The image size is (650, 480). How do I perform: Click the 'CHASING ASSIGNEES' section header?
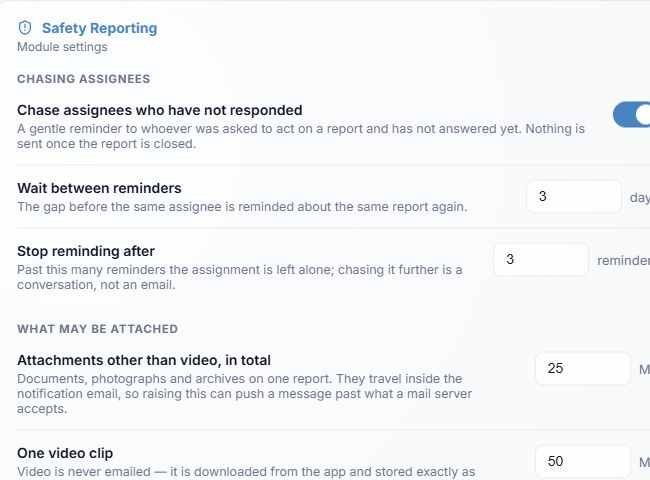[84, 79]
